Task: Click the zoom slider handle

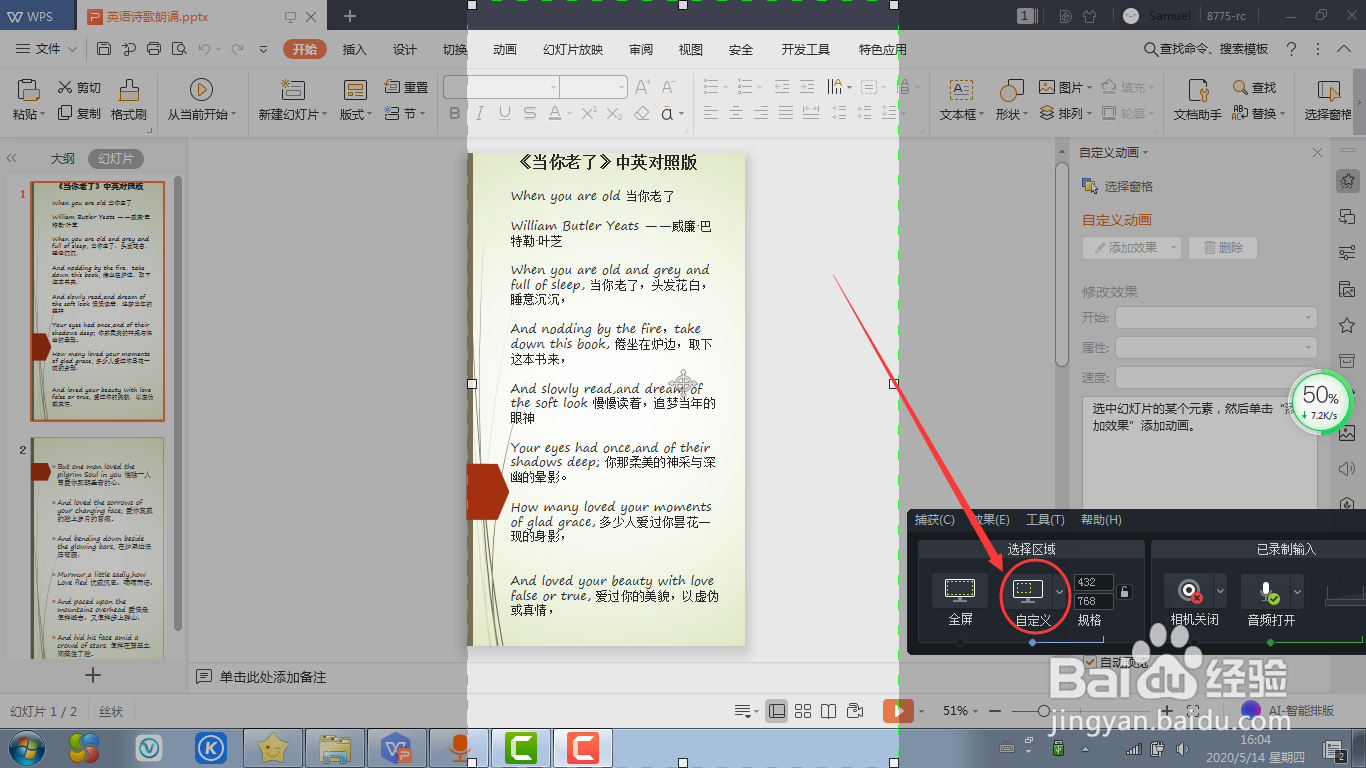Action: [x=1043, y=711]
